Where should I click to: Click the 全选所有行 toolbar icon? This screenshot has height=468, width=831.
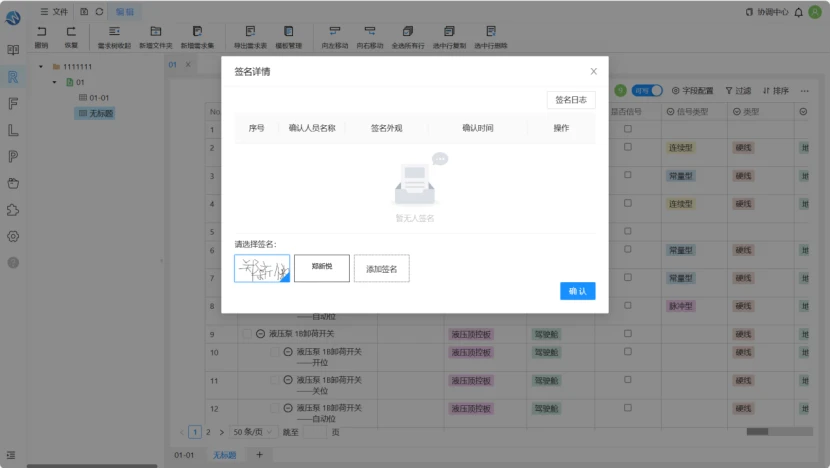pos(408,32)
